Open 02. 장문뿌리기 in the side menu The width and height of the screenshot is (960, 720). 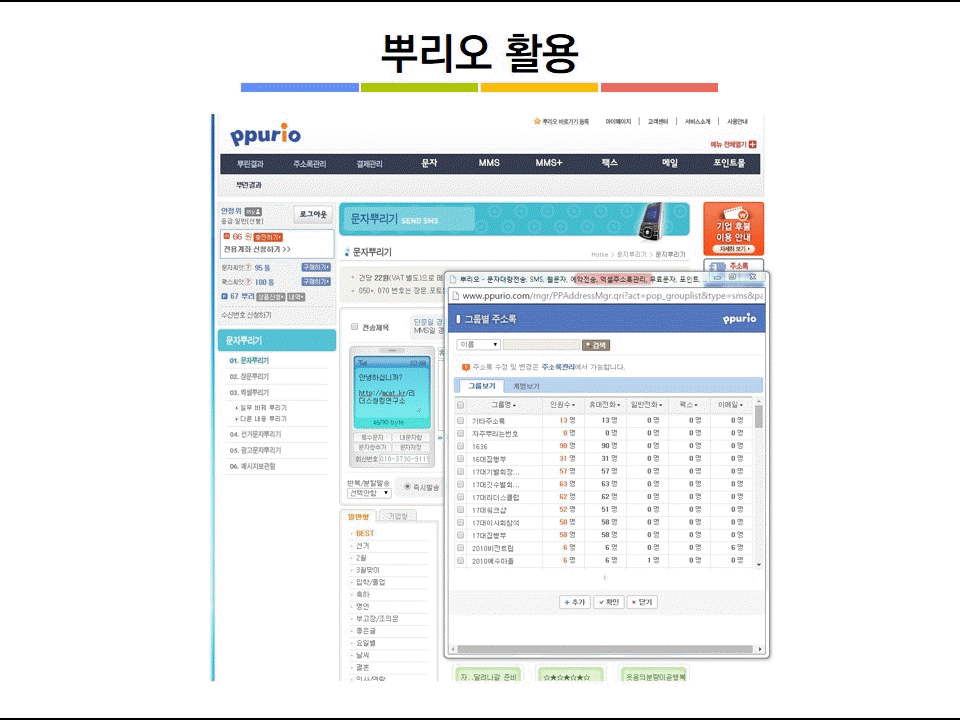pyautogui.click(x=249, y=377)
